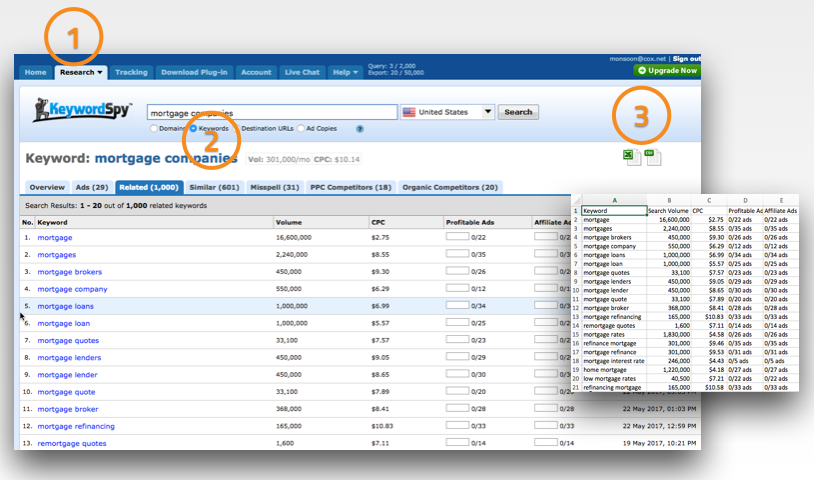
Task: Expand the Help menu dropdown
Action: click(345, 72)
